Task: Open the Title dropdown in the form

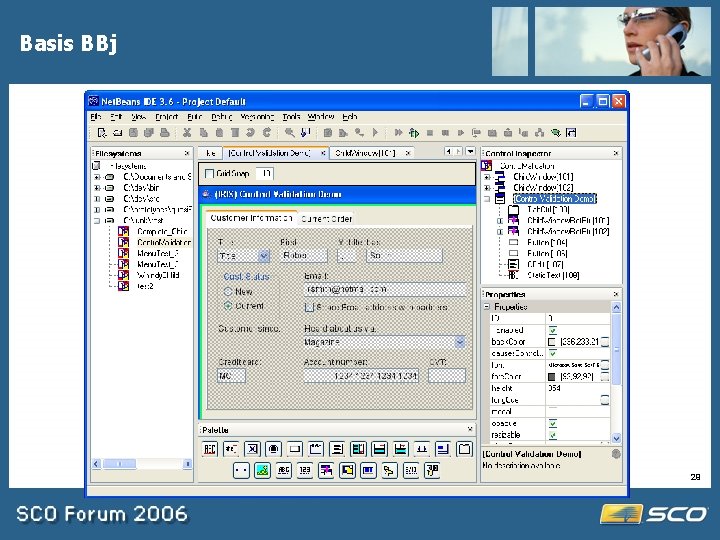Action: tap(264, 256)
